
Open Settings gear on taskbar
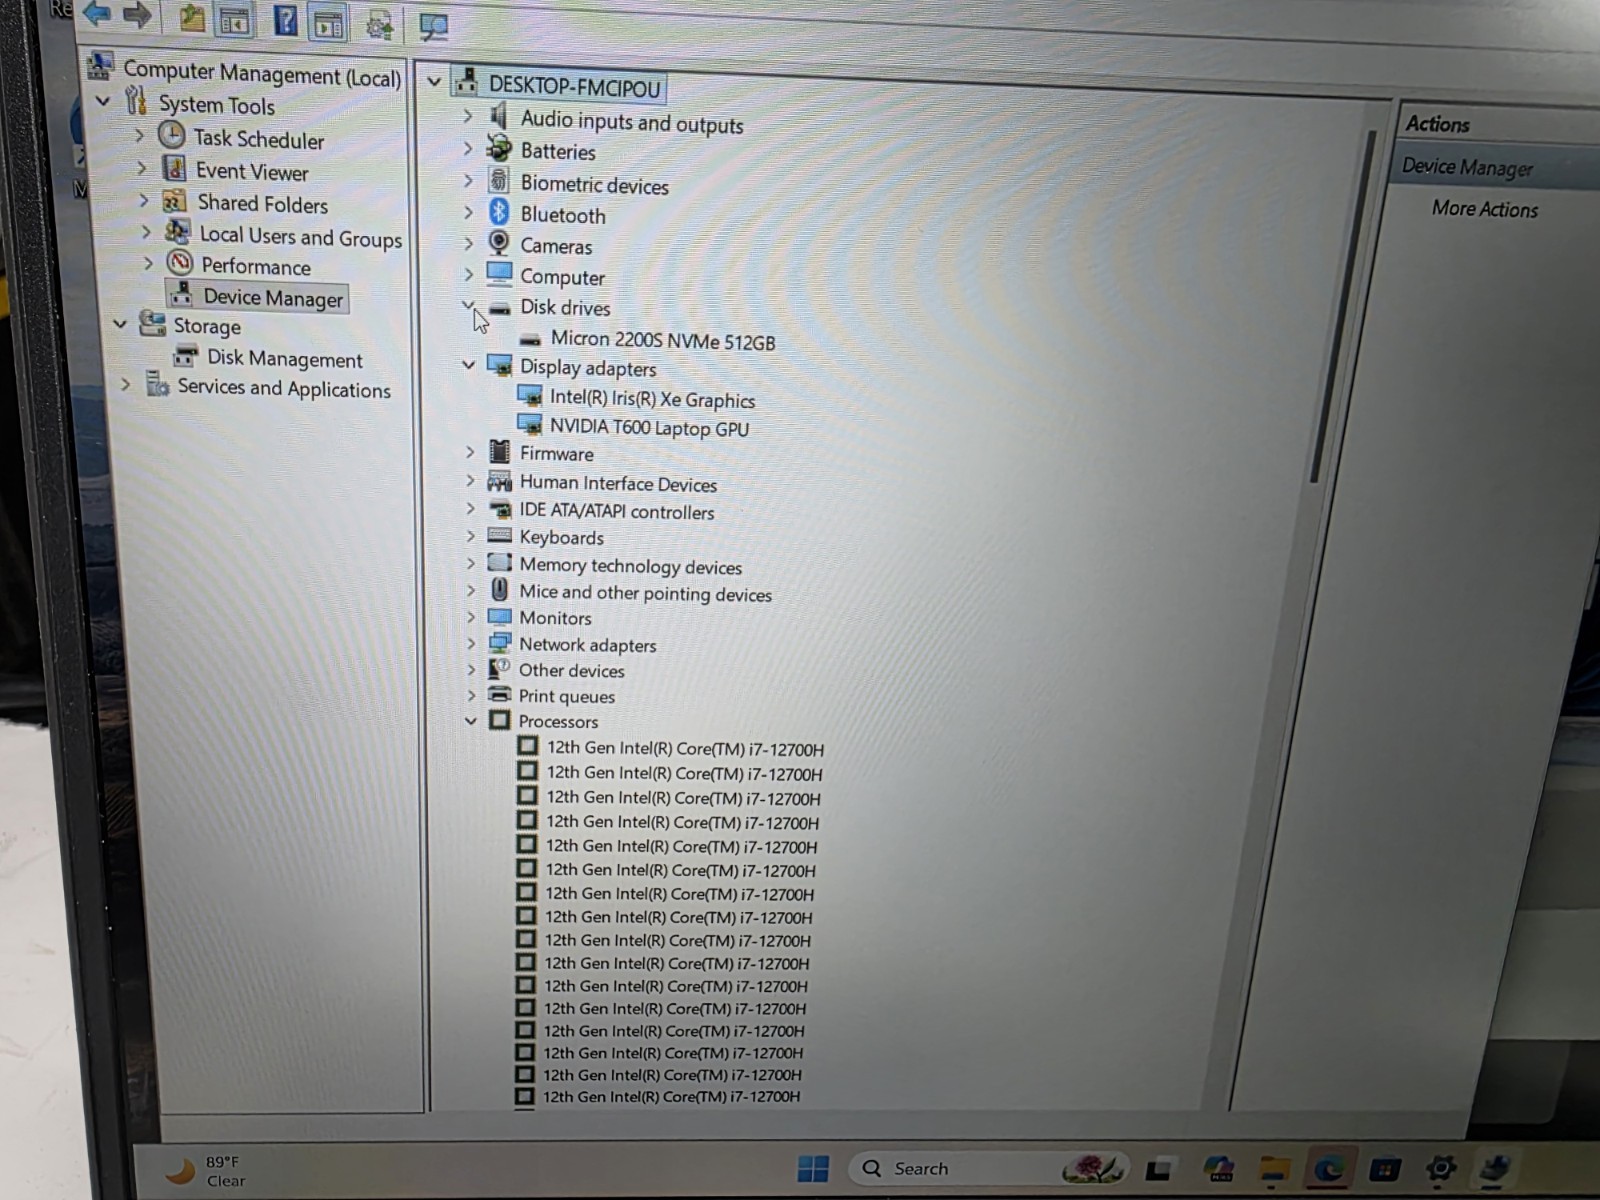1441,1167
